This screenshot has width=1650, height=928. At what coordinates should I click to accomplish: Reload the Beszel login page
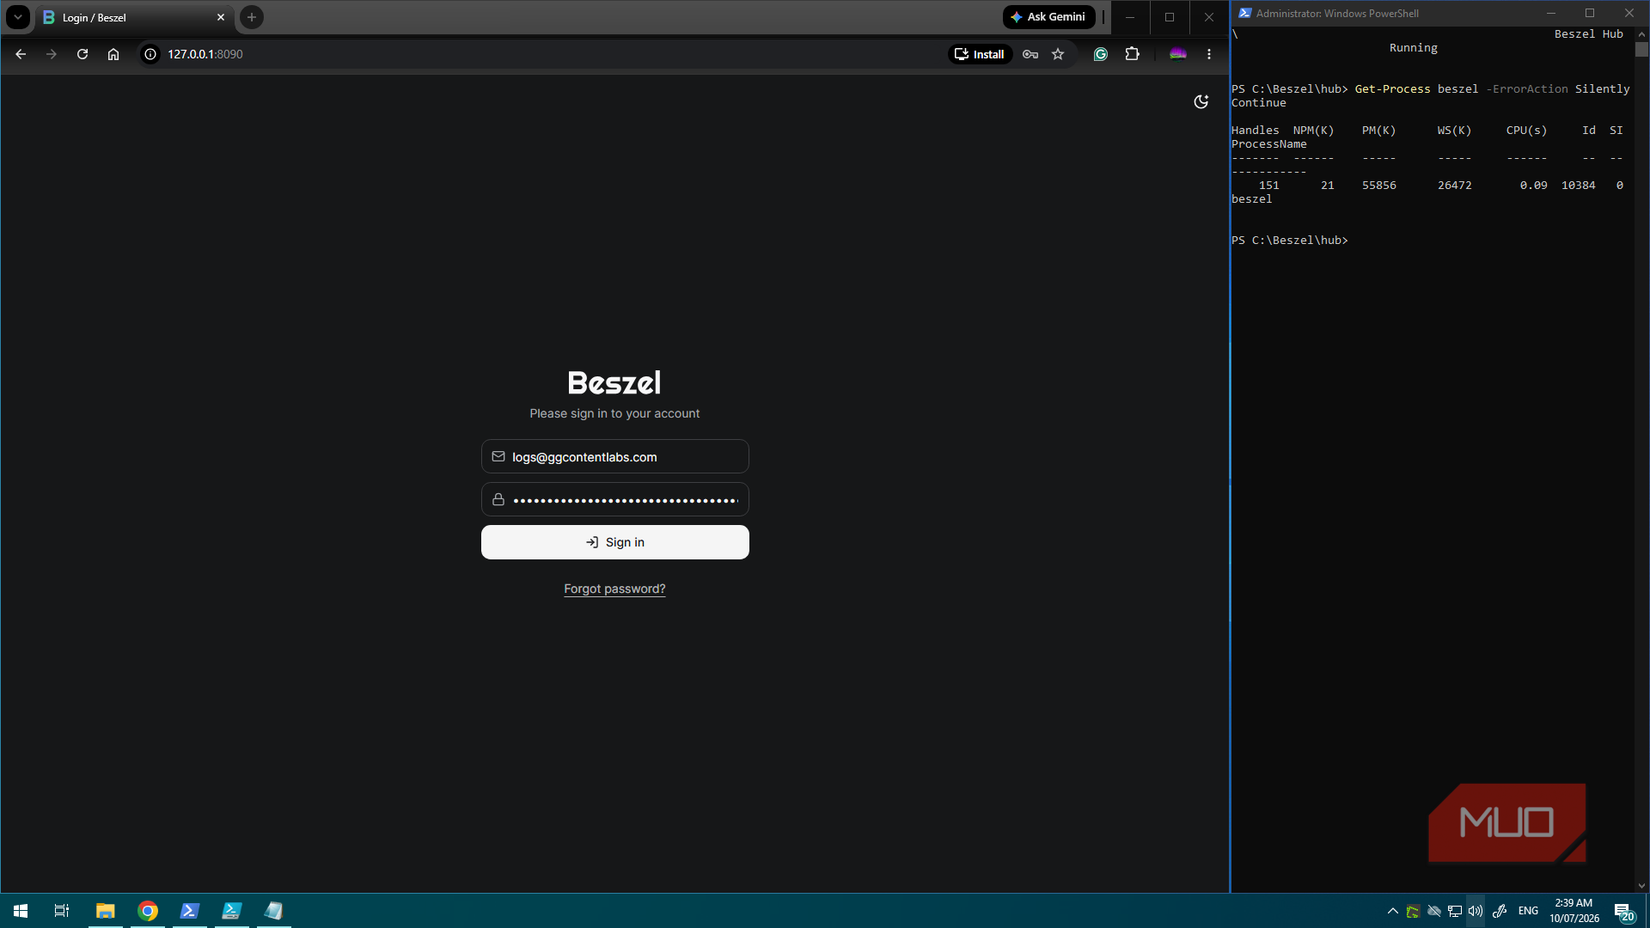pyautogui.click(x=82, y=54)
